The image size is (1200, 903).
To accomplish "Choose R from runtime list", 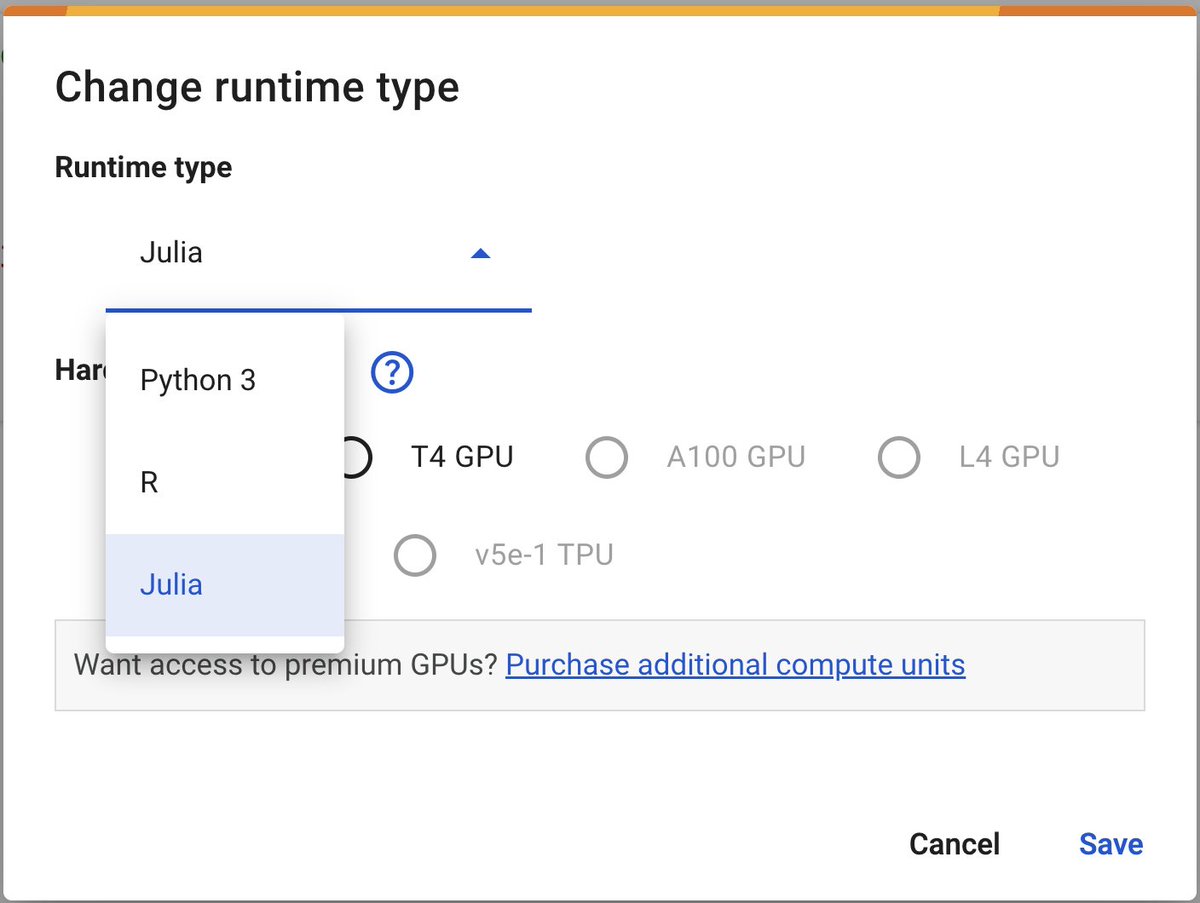I will click(x=225, y=483).
